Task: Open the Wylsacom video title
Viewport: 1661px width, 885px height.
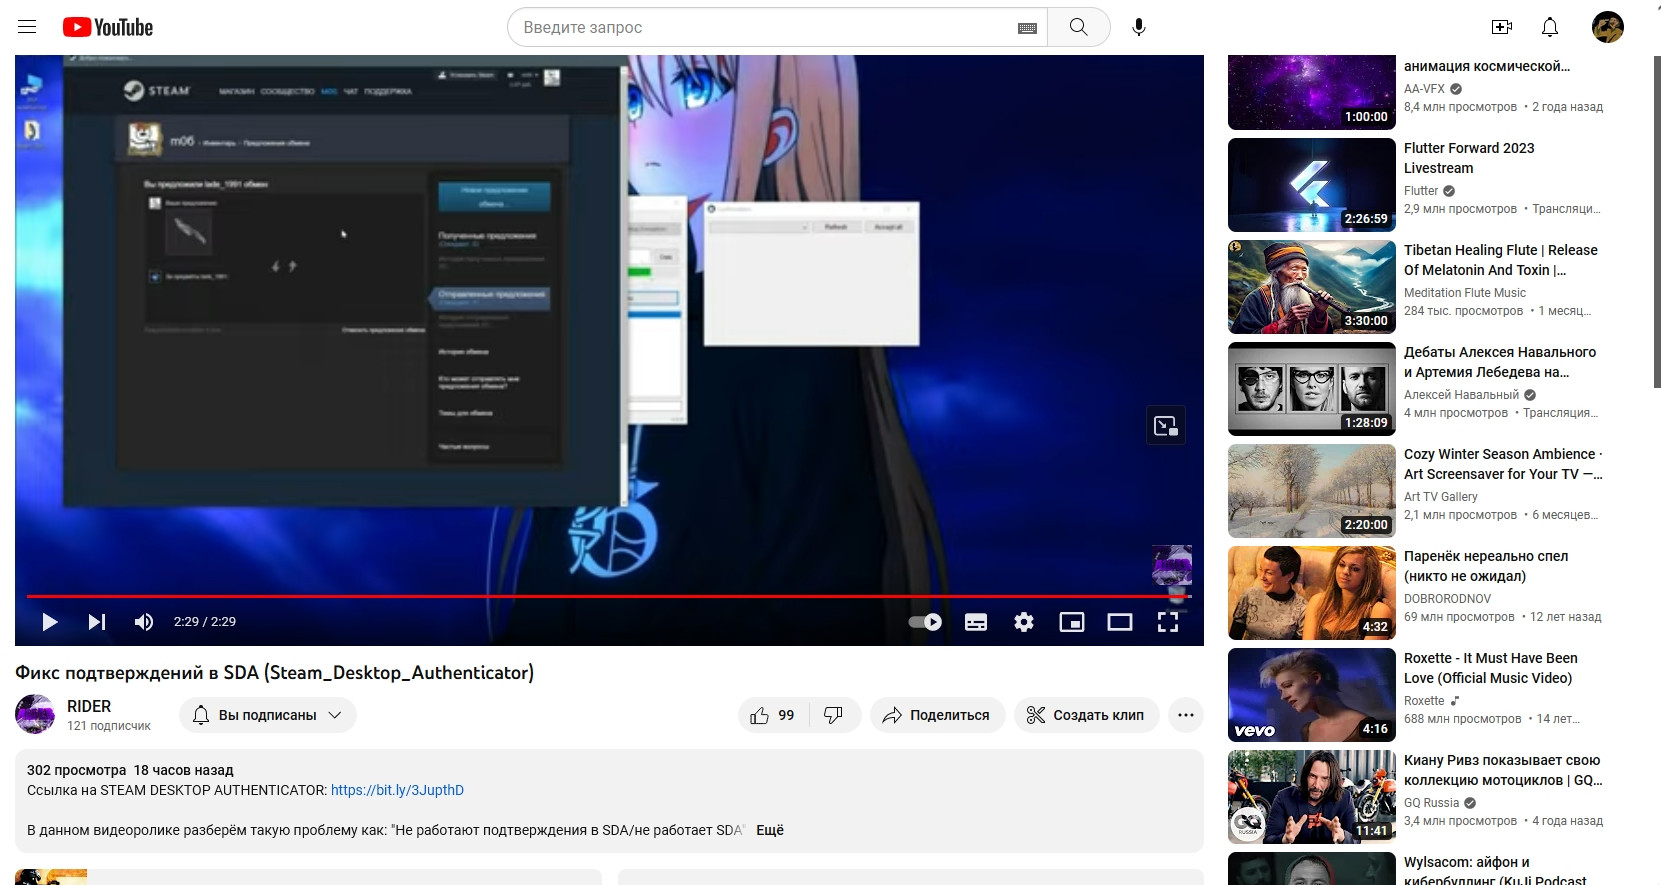Action: coord(1495,871)
